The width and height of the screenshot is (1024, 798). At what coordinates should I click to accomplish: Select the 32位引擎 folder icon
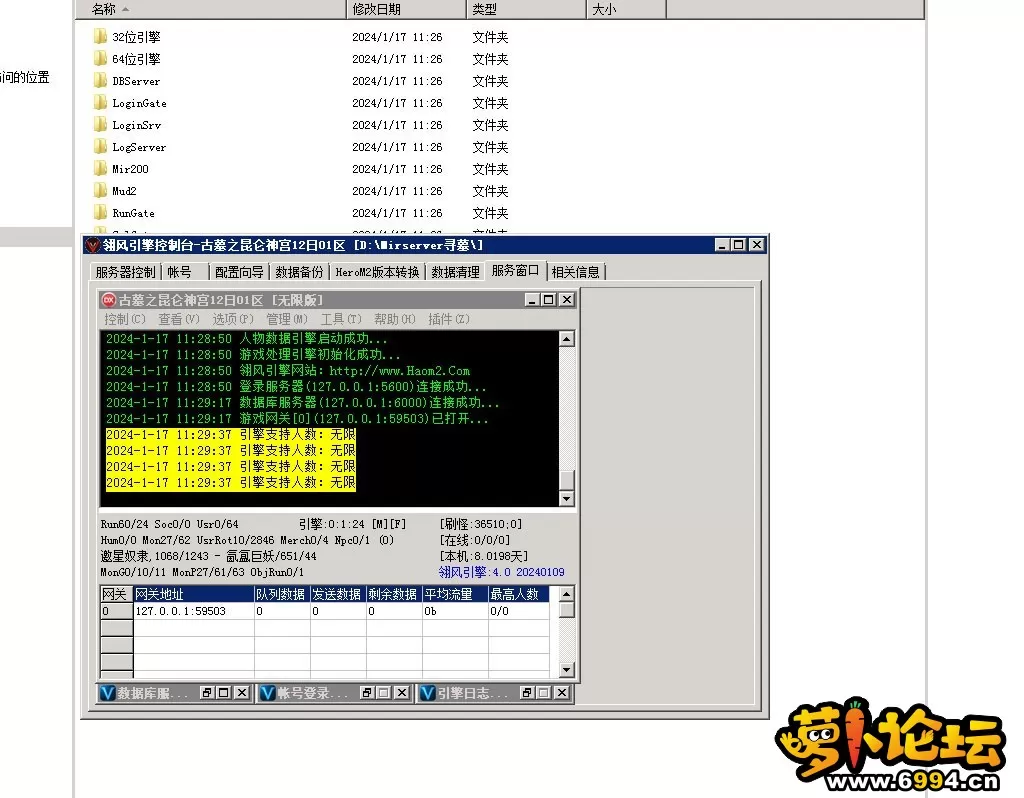[100, 37]
